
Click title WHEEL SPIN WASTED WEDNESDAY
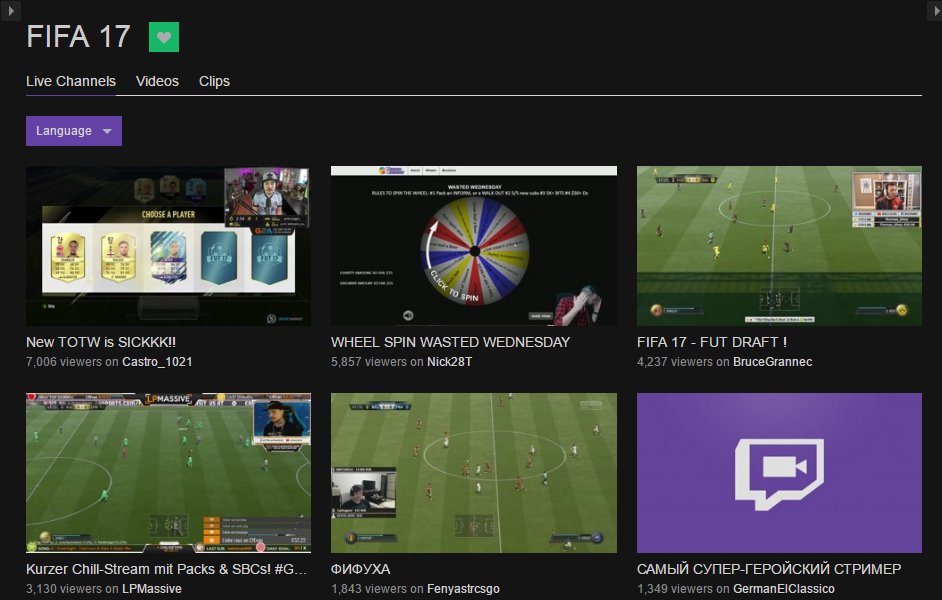click(451, 342)
